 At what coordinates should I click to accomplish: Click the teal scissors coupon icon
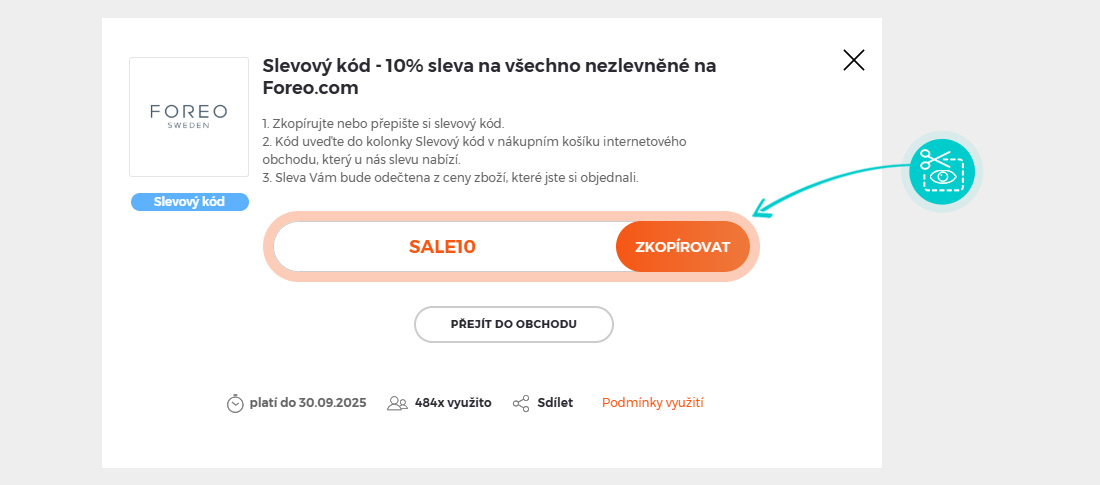pos(941,171)
